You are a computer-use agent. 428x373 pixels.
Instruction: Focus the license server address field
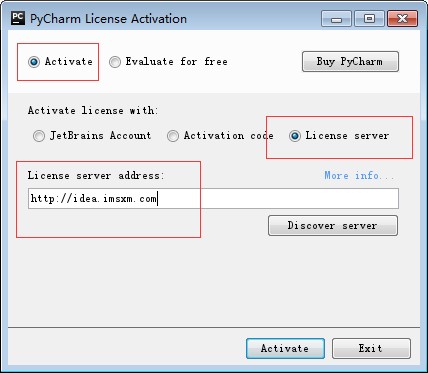(213, 199)
